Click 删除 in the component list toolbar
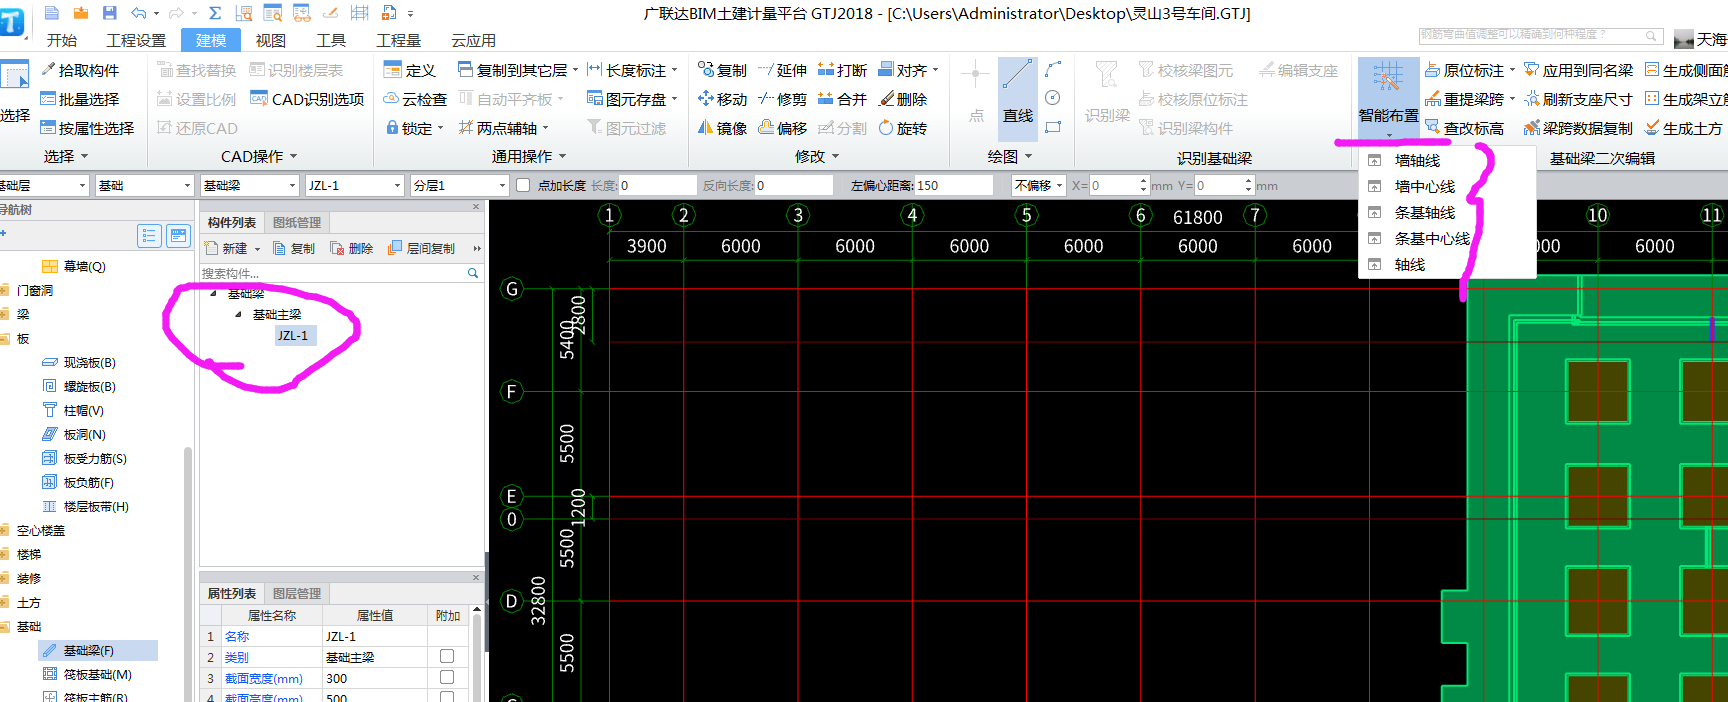The image size is (1728, 702). click(x=352, y=248)
